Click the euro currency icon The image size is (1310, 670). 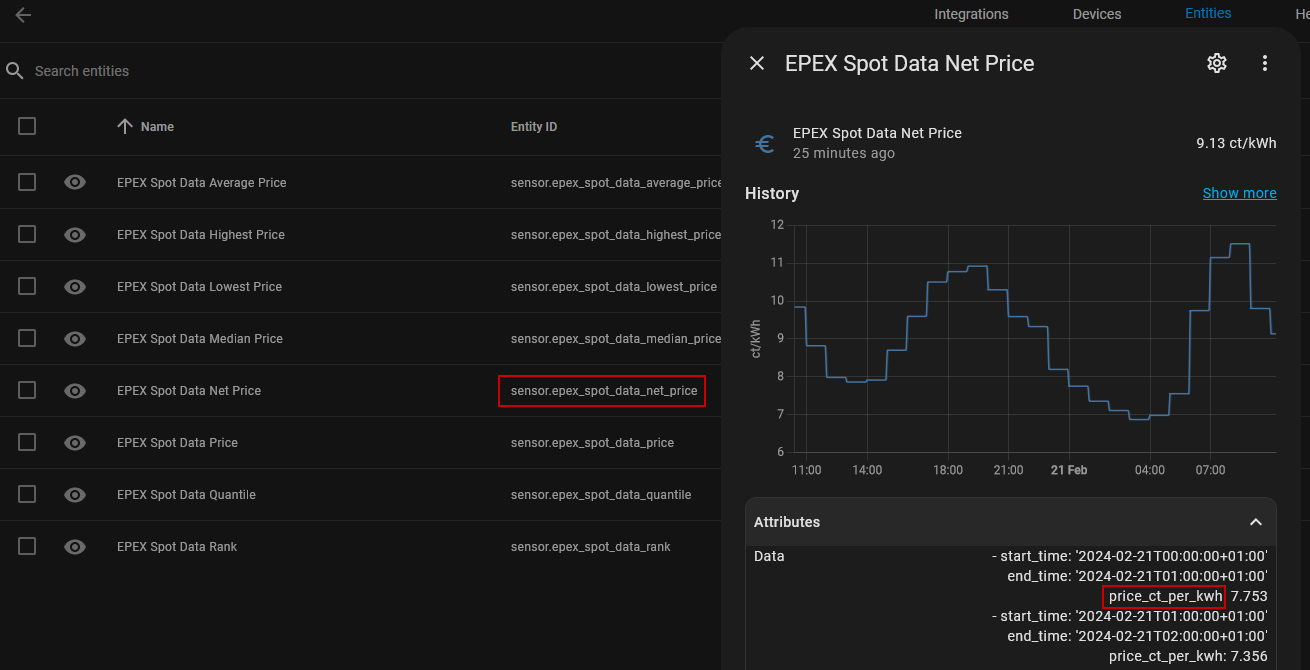pos(765,143)
